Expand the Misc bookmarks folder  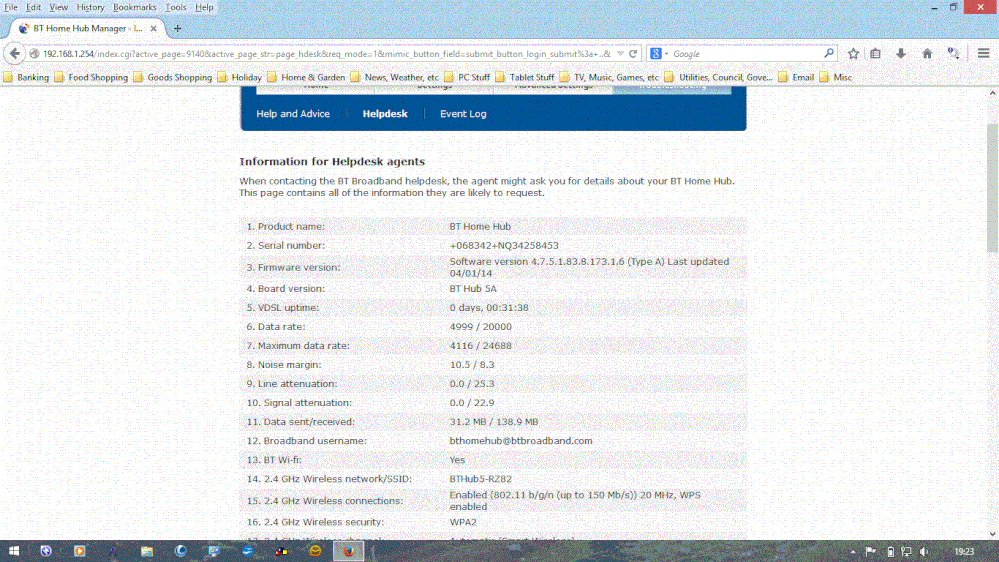click(x=836, y=77)
